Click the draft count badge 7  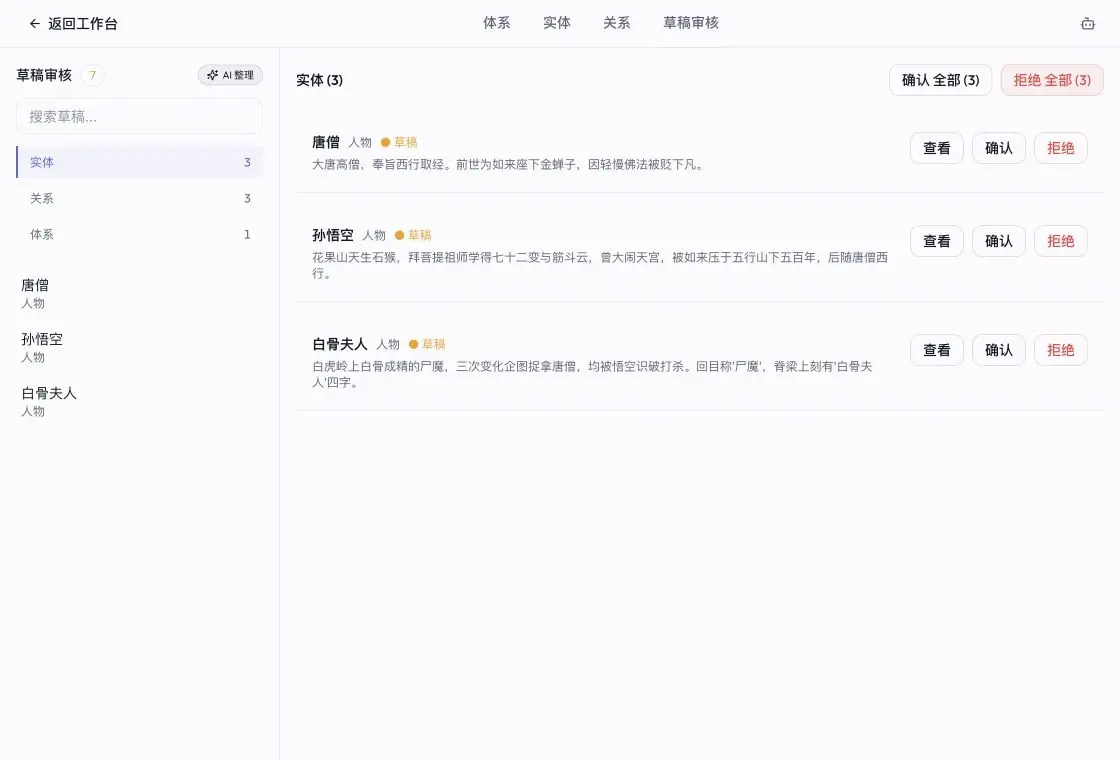click(92, 75)
